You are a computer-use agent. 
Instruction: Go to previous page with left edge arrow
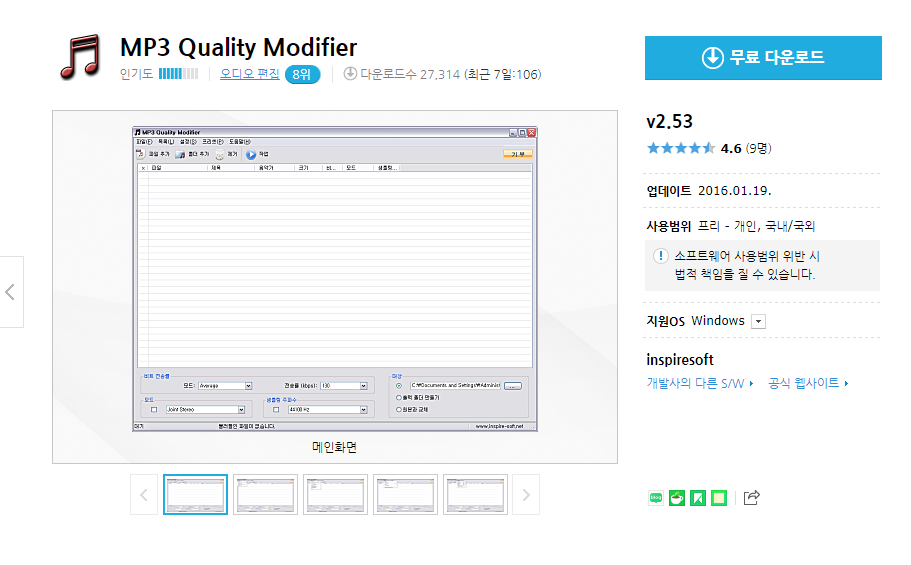point(10,292)
